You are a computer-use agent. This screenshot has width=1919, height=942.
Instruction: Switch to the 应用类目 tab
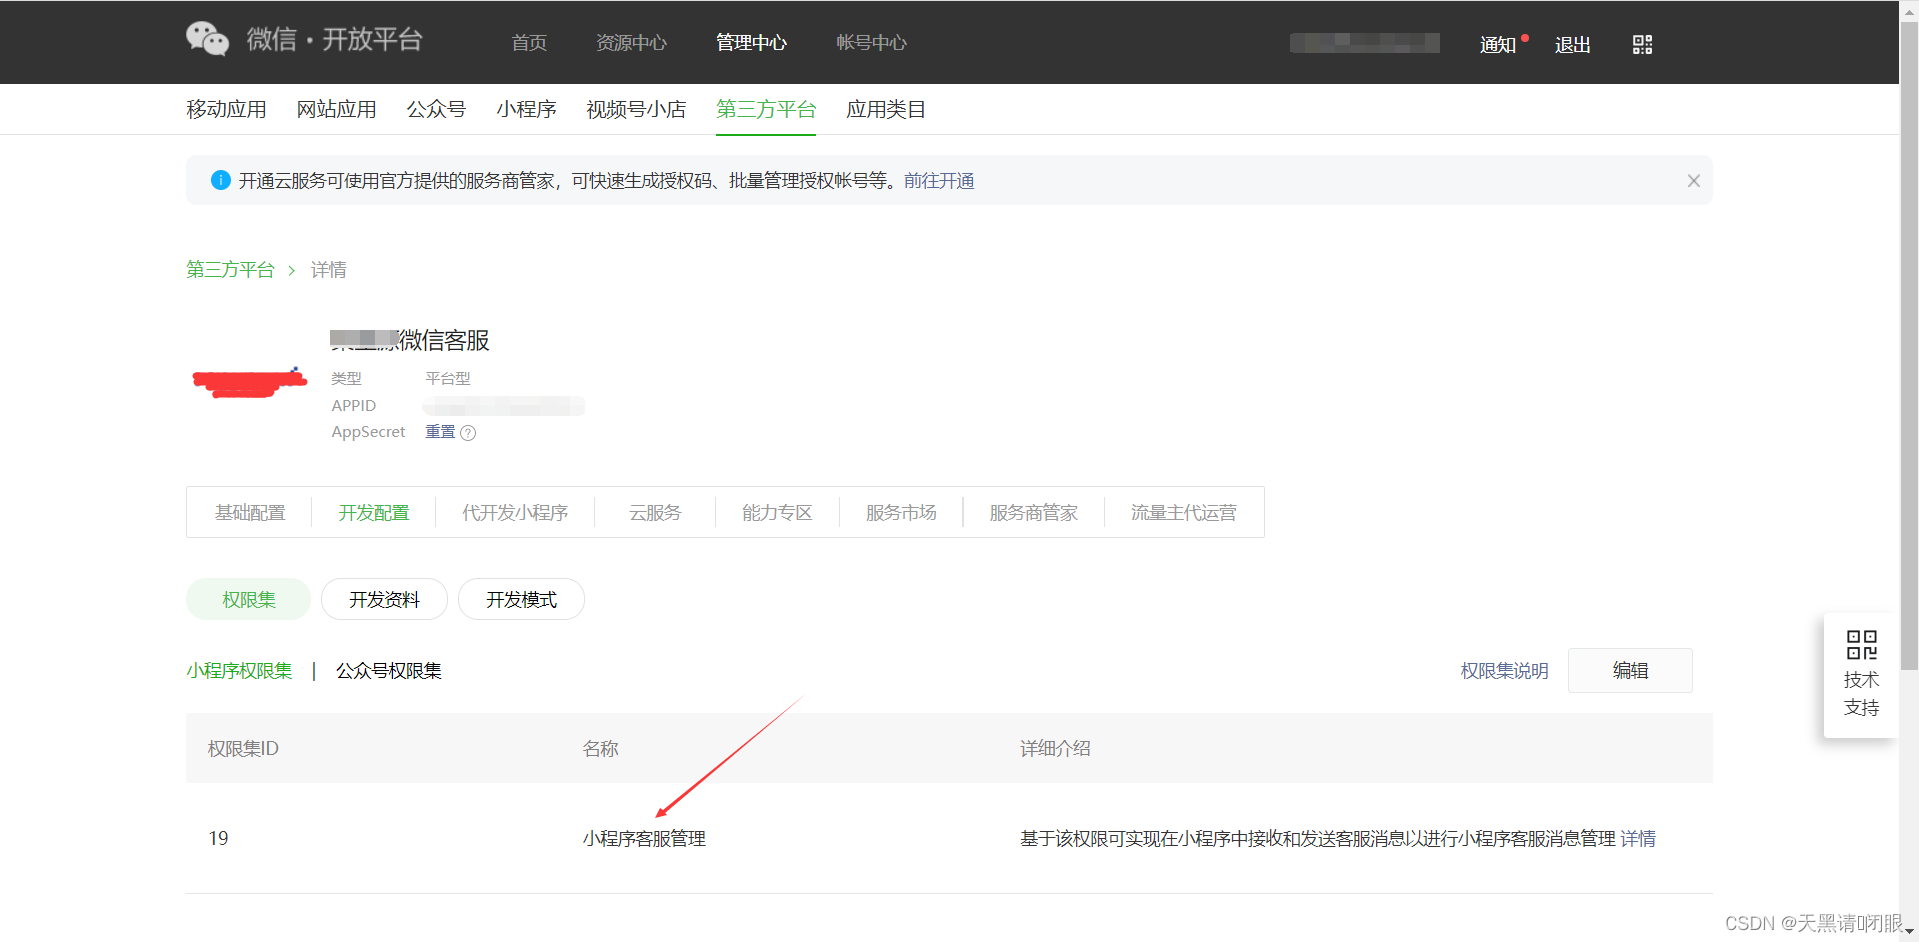click(x=886, y=109)
